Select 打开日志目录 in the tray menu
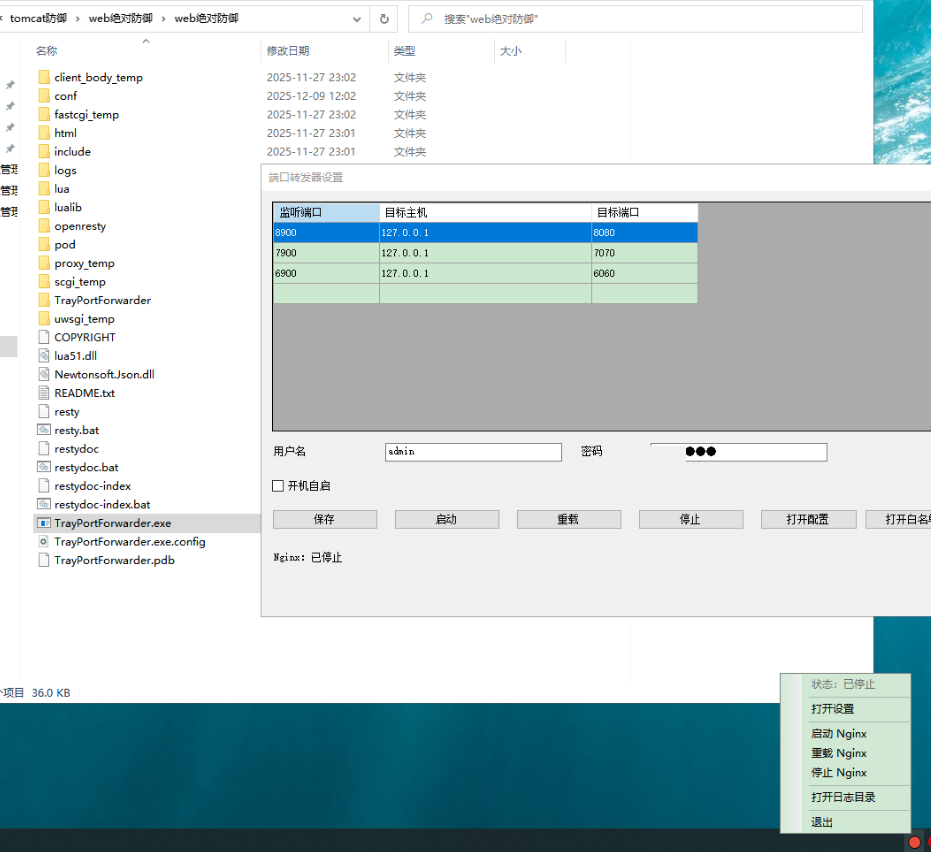The height and width of the screenshot is (852, 931). point(843,797)
